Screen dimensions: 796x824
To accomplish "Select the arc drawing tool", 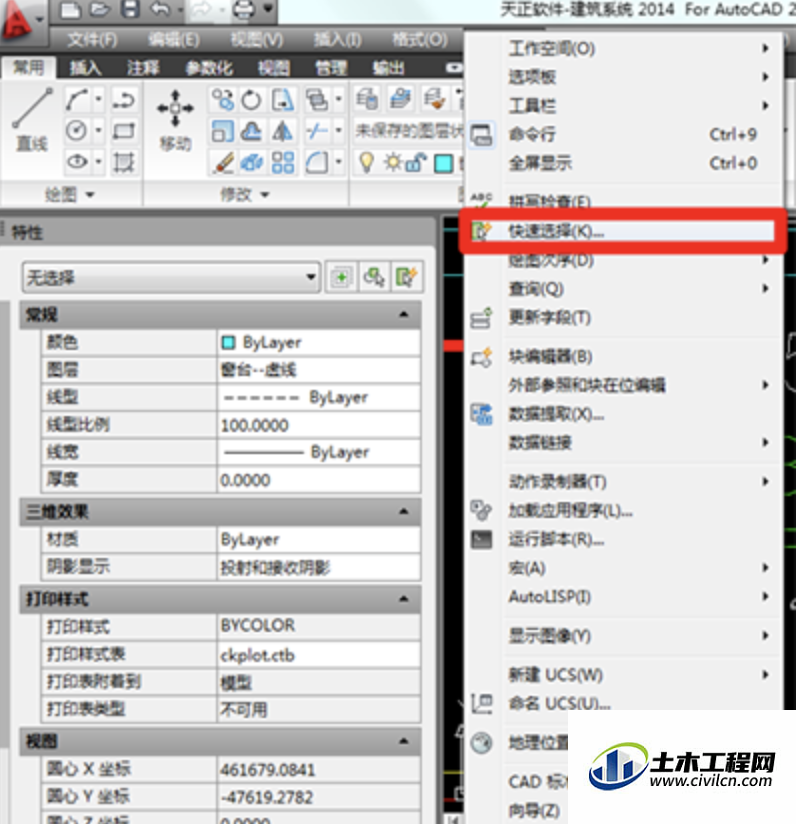I will pos(77,99).
